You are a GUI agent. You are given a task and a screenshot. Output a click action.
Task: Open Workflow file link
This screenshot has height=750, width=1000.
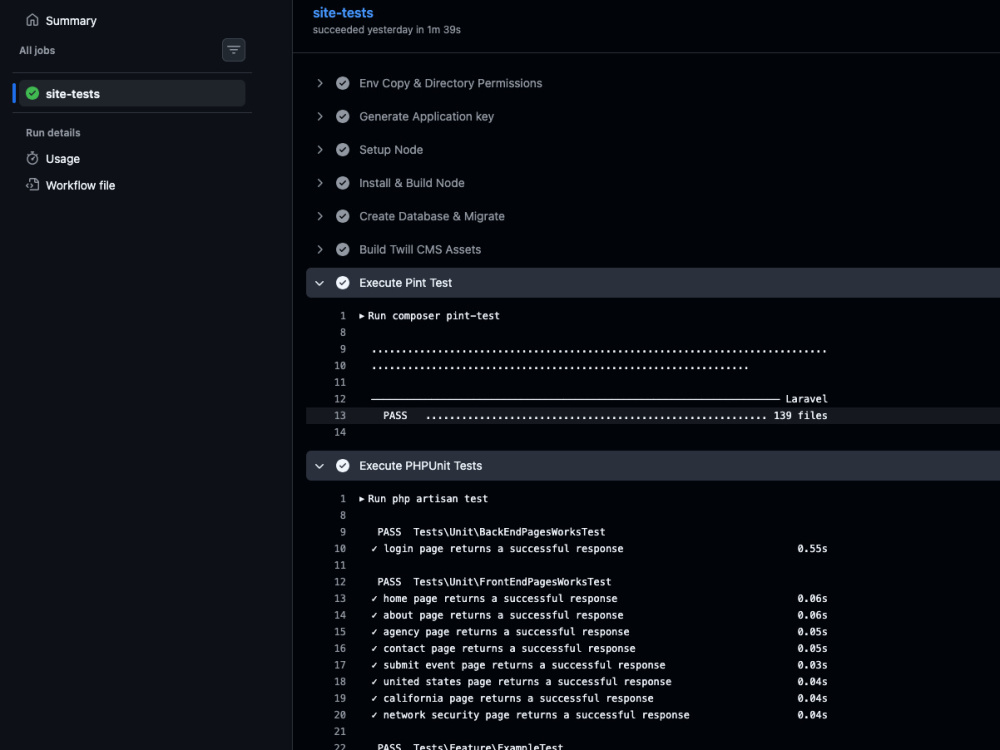point(80,185)
